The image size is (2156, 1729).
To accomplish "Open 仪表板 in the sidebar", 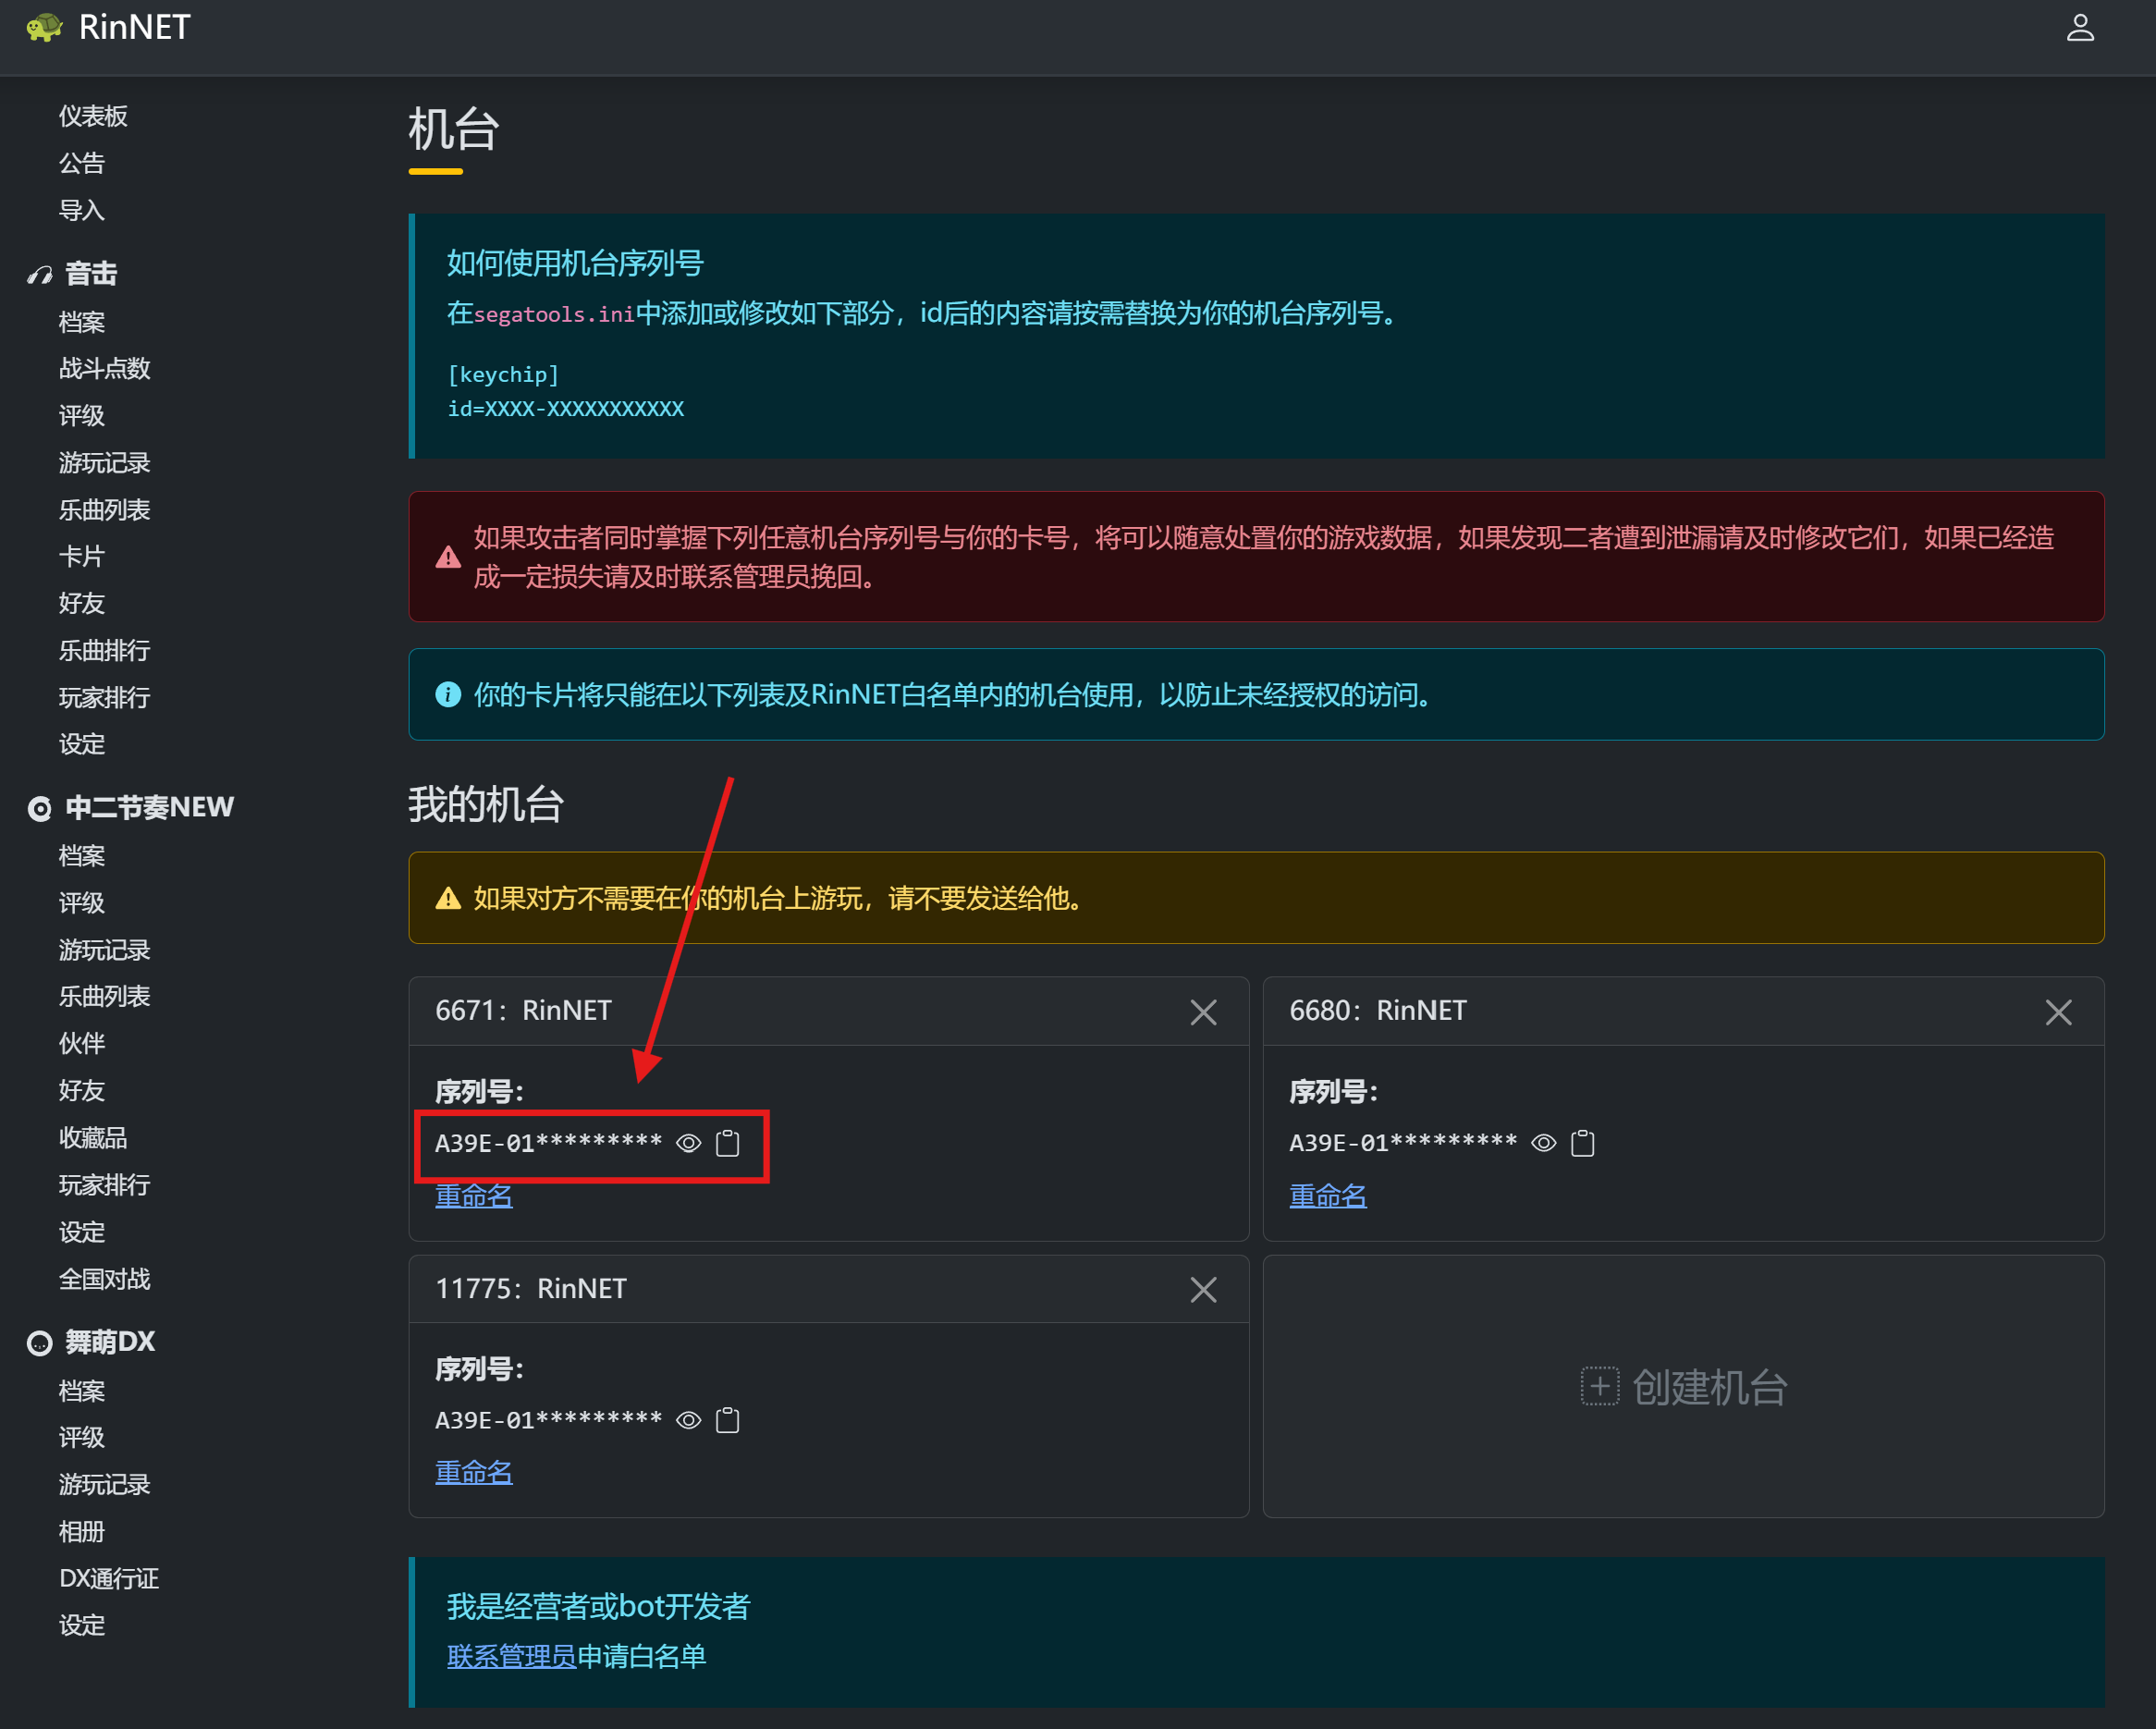I will (93, 116).
